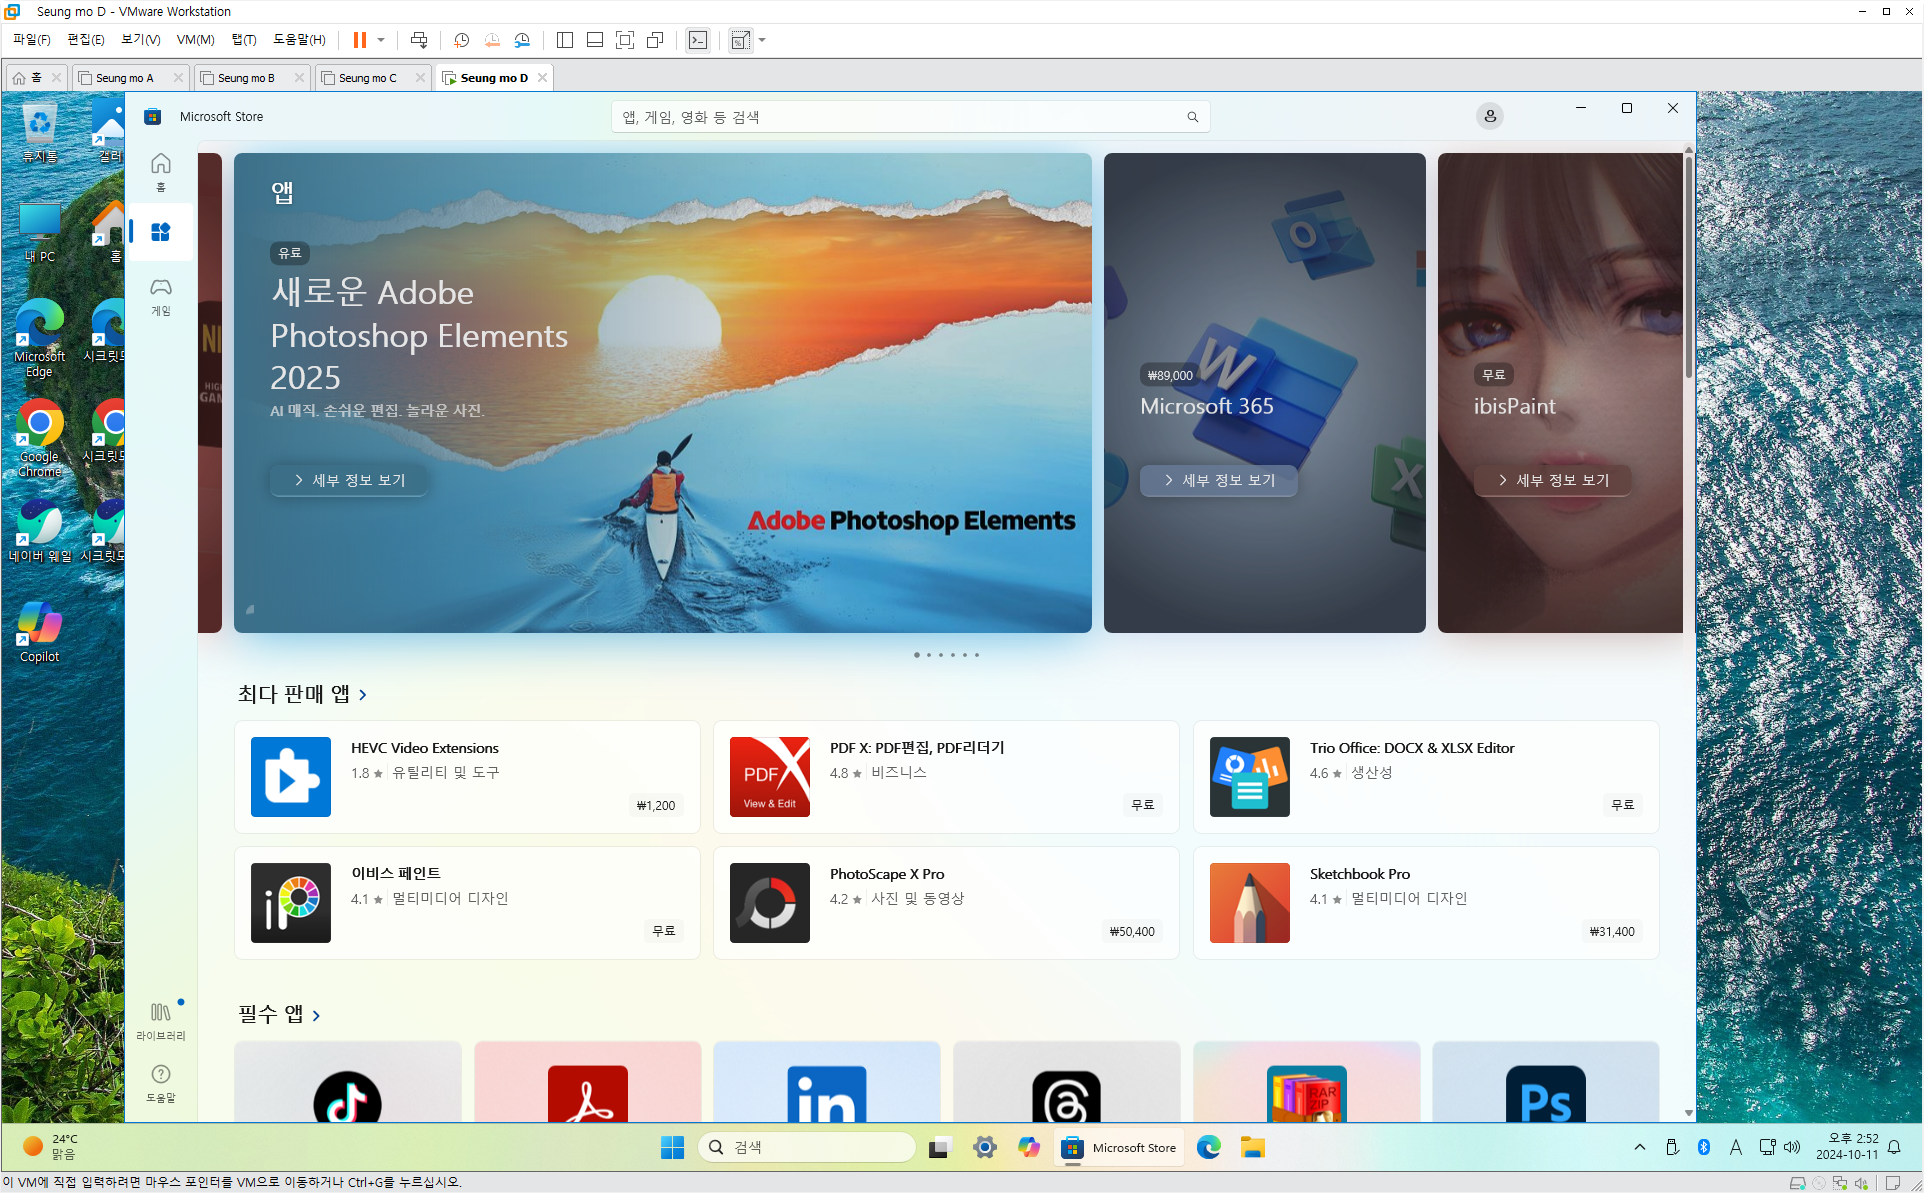Show hidden system tray icons chevron
This screenshot has width=1924, height=1193.
[x=1640, y=1147]
